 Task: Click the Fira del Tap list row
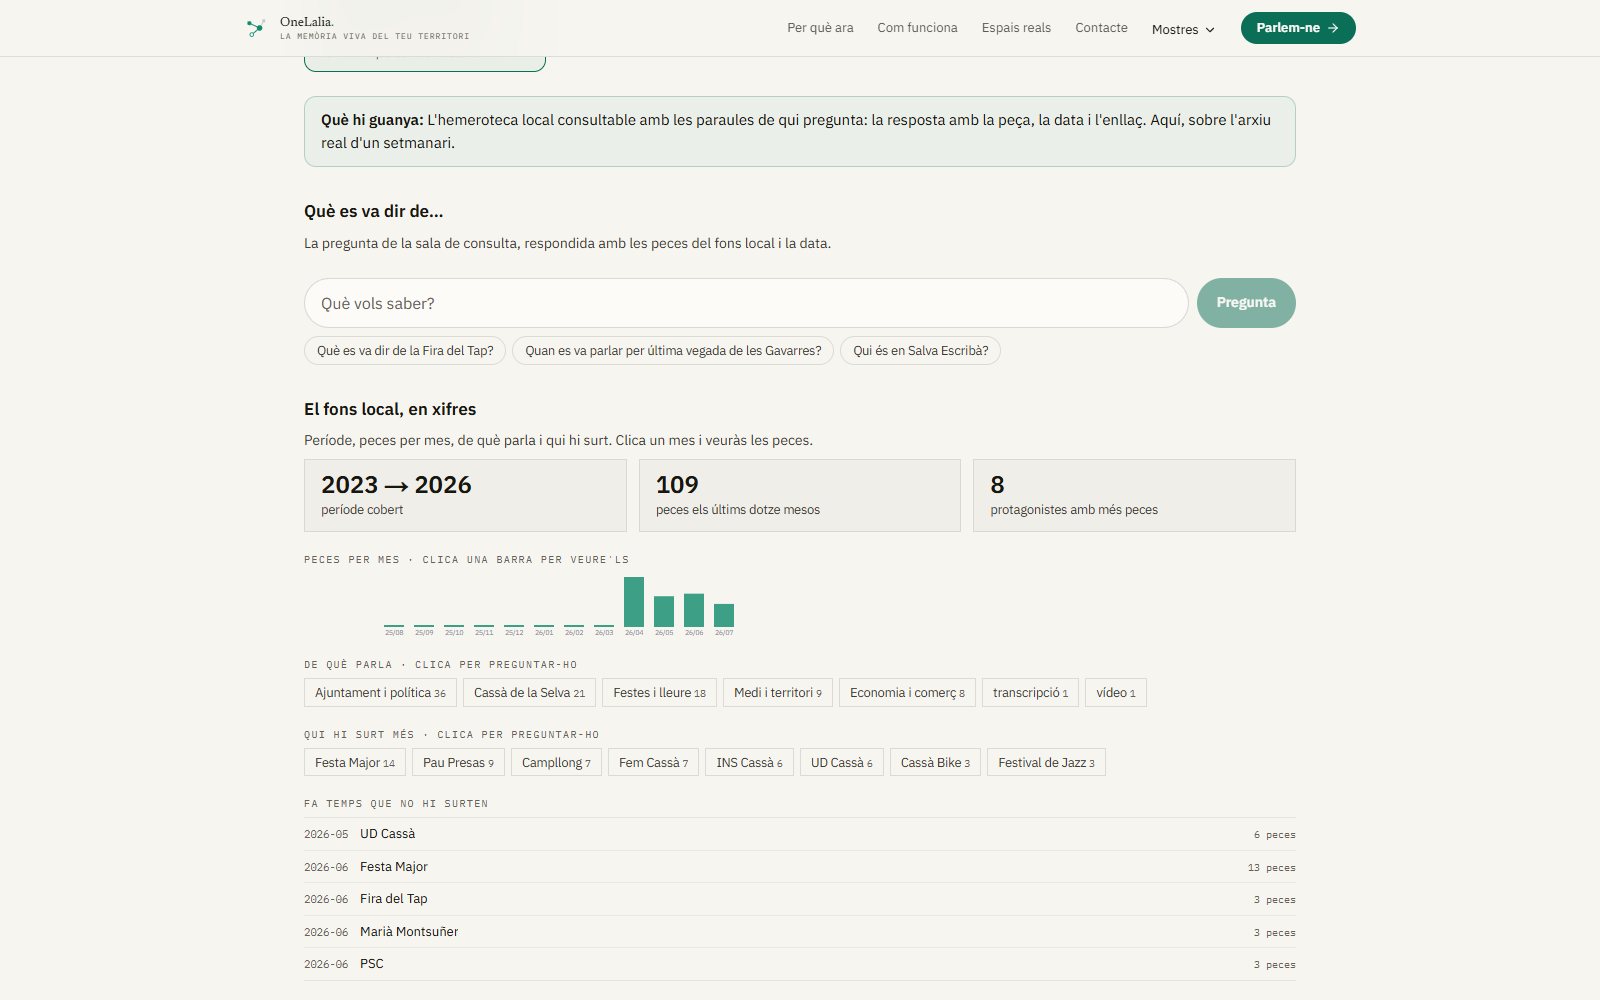800,899
